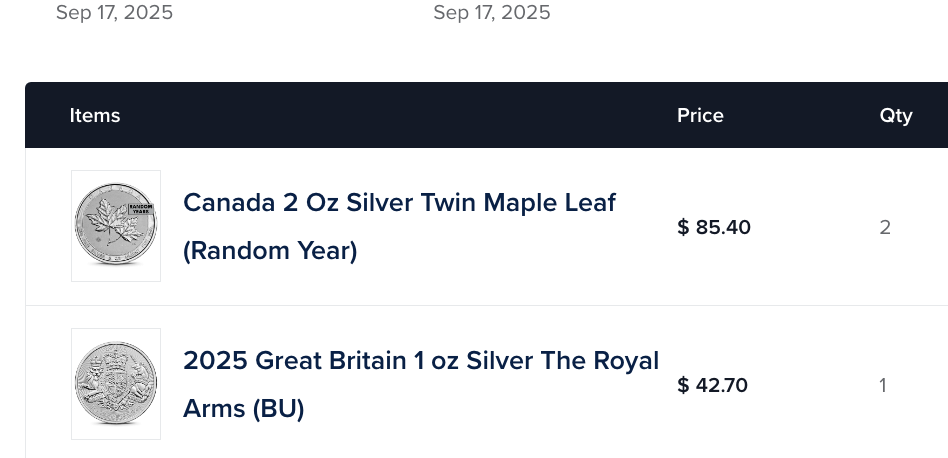
Task: Select the $ 85.40 price
Action: point(714,227)
